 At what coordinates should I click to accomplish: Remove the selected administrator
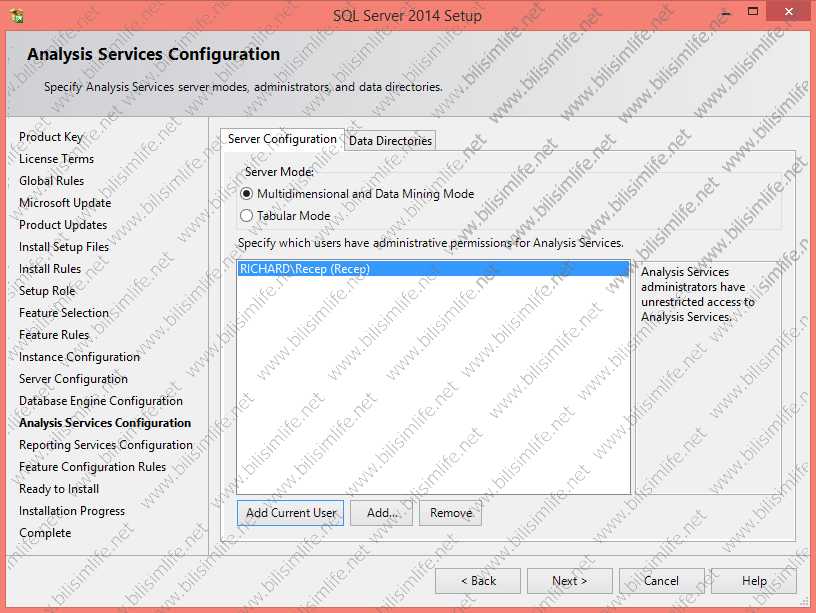451,513
